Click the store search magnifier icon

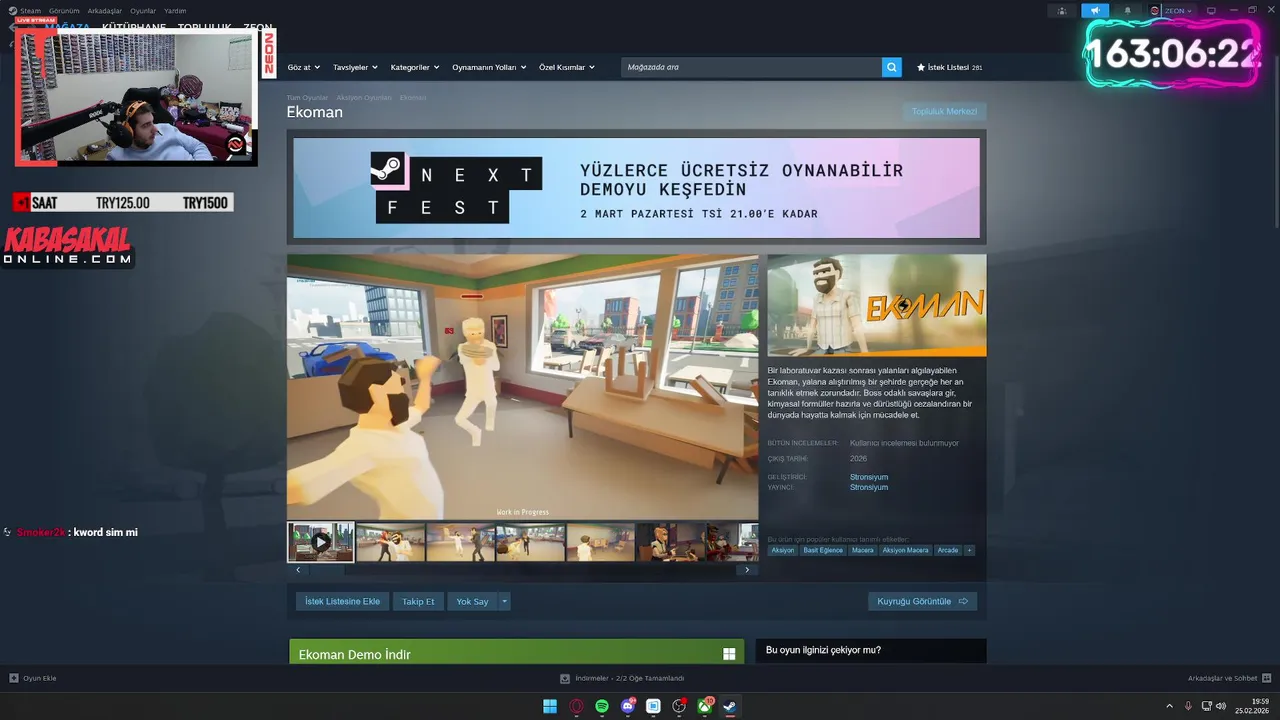tap(892, 67)
